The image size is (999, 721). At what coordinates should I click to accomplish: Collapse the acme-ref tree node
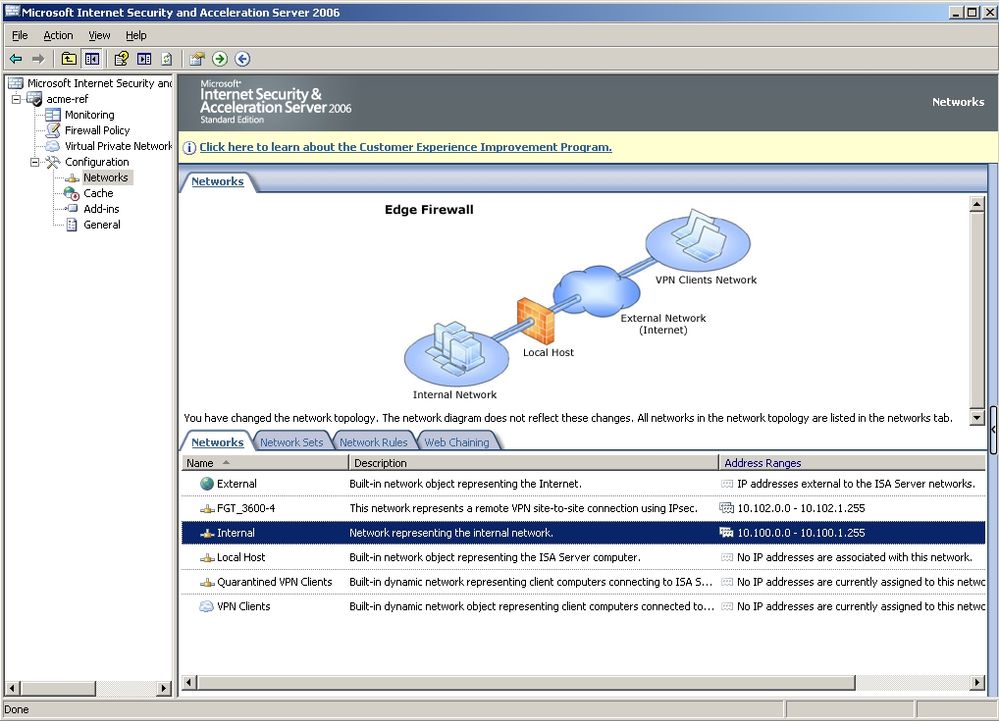click(x=17, y=99)
